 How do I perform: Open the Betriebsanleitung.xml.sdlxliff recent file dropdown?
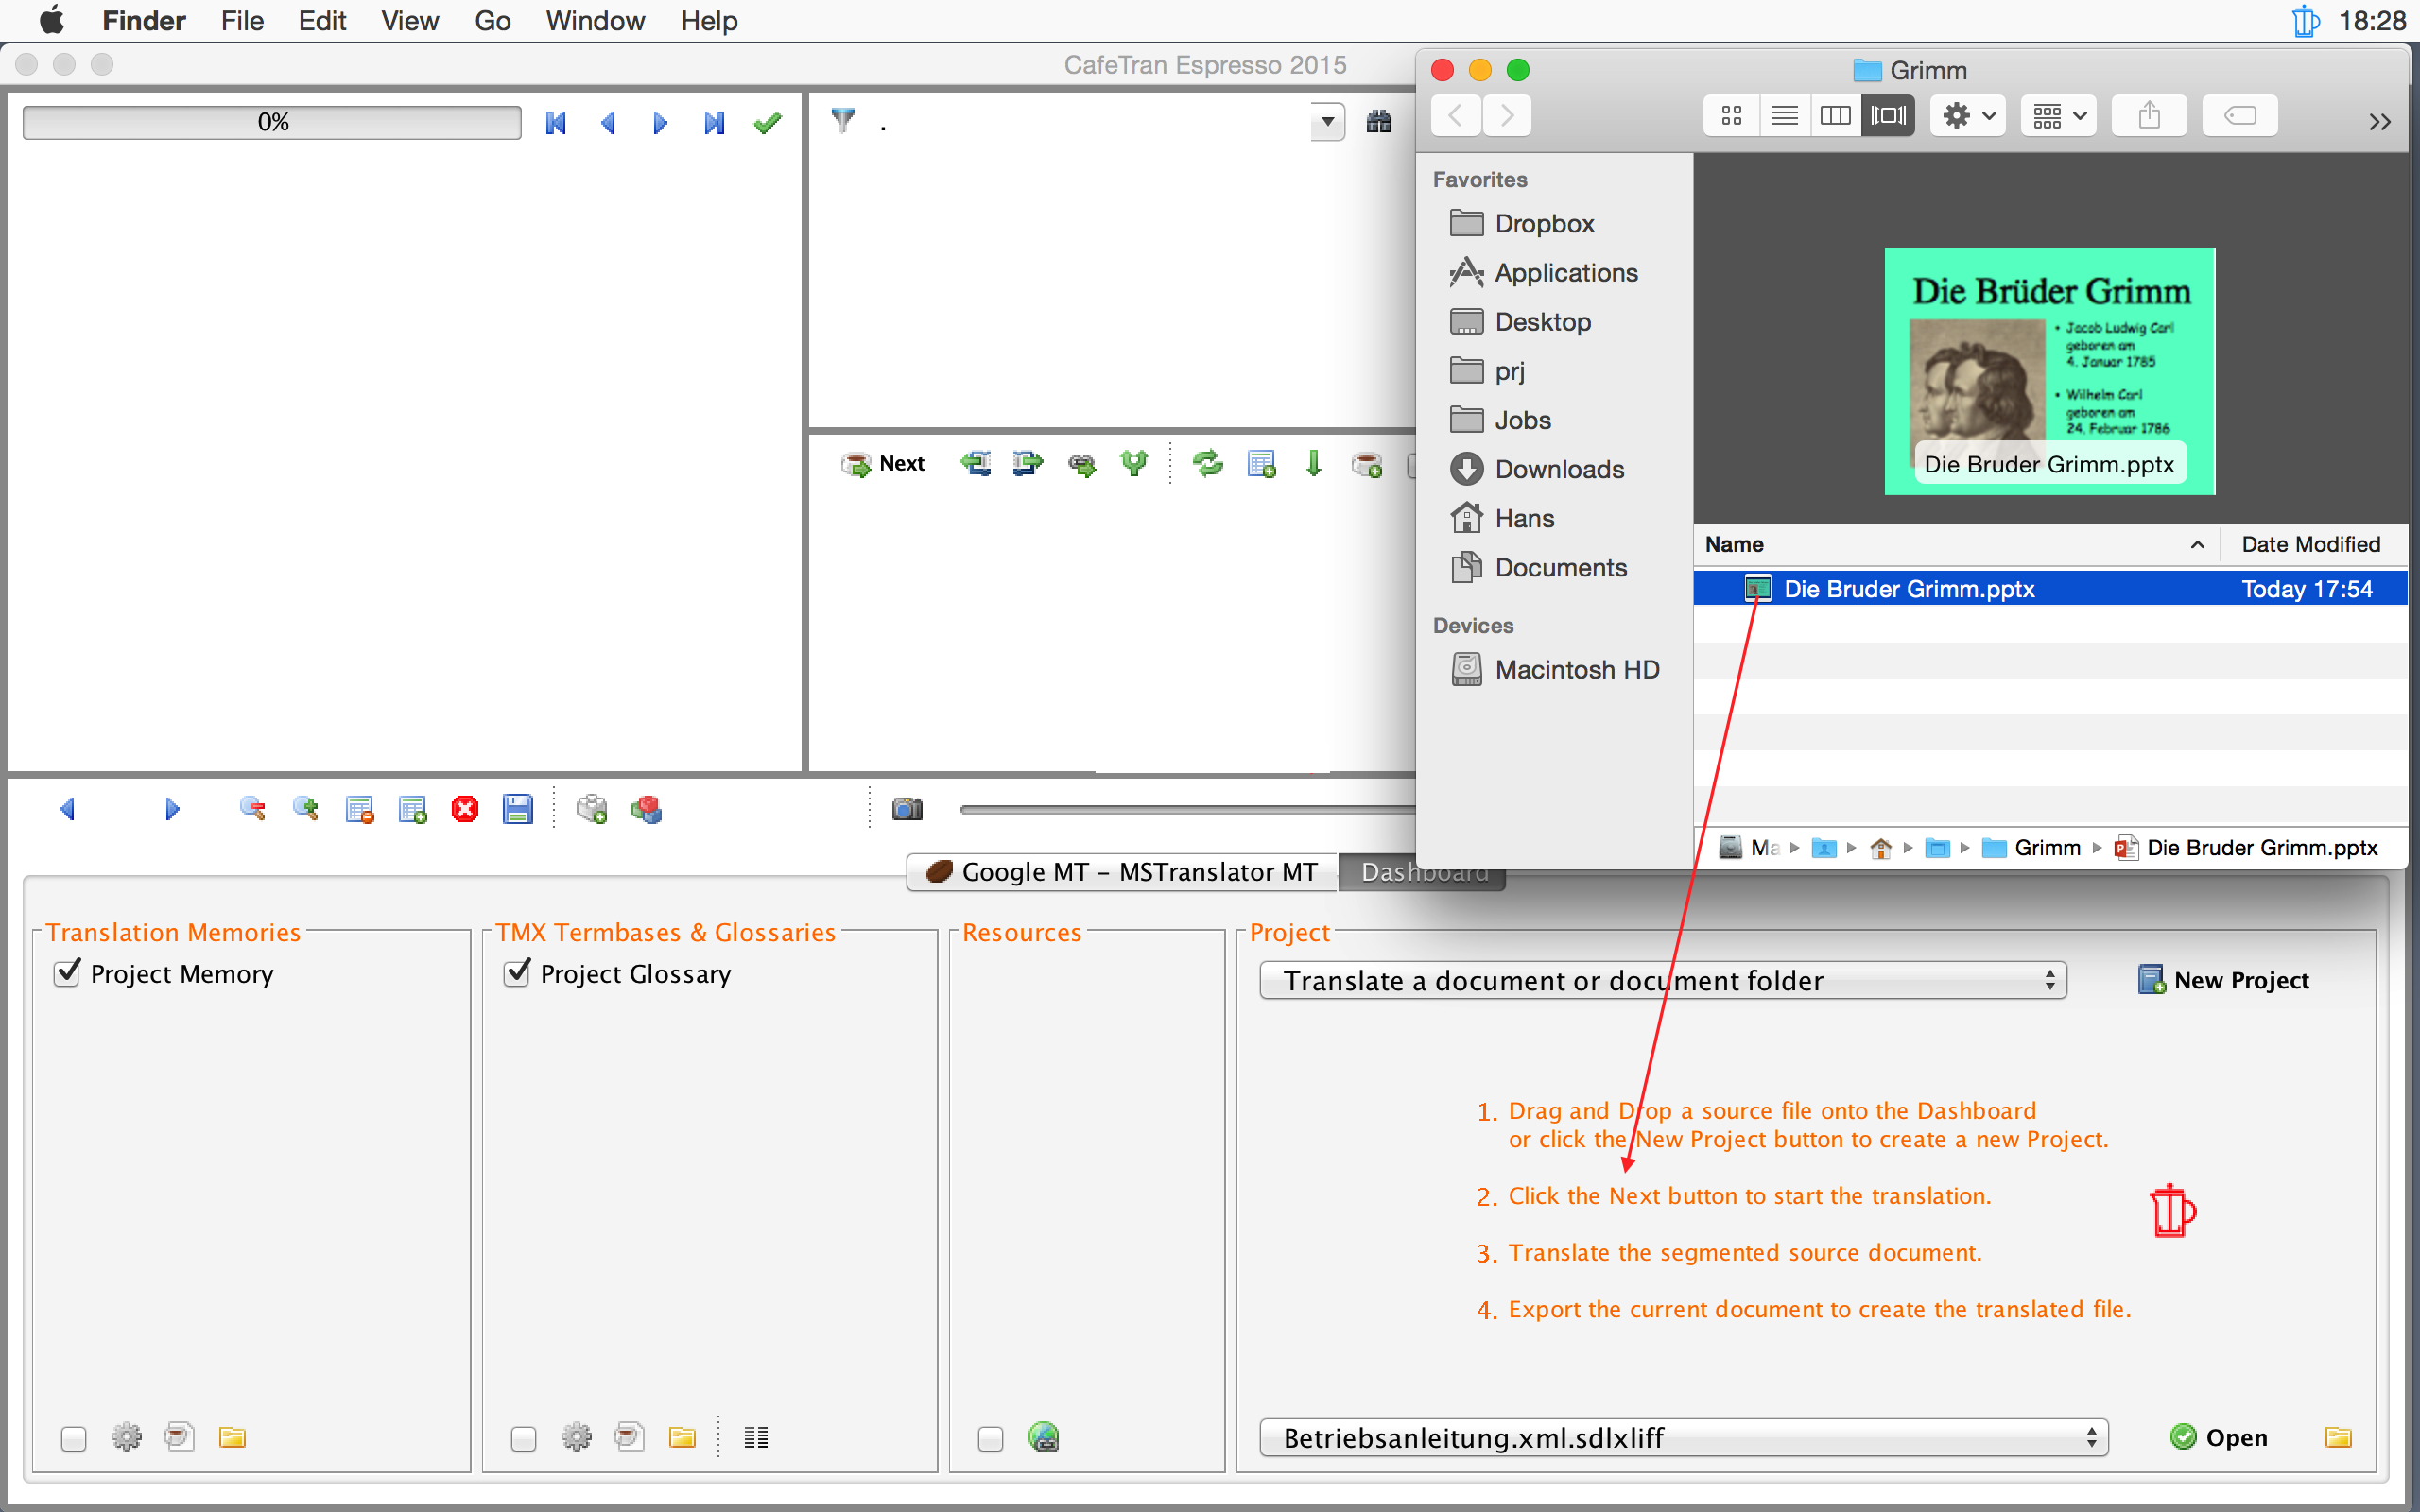tap(1683, 1437)
